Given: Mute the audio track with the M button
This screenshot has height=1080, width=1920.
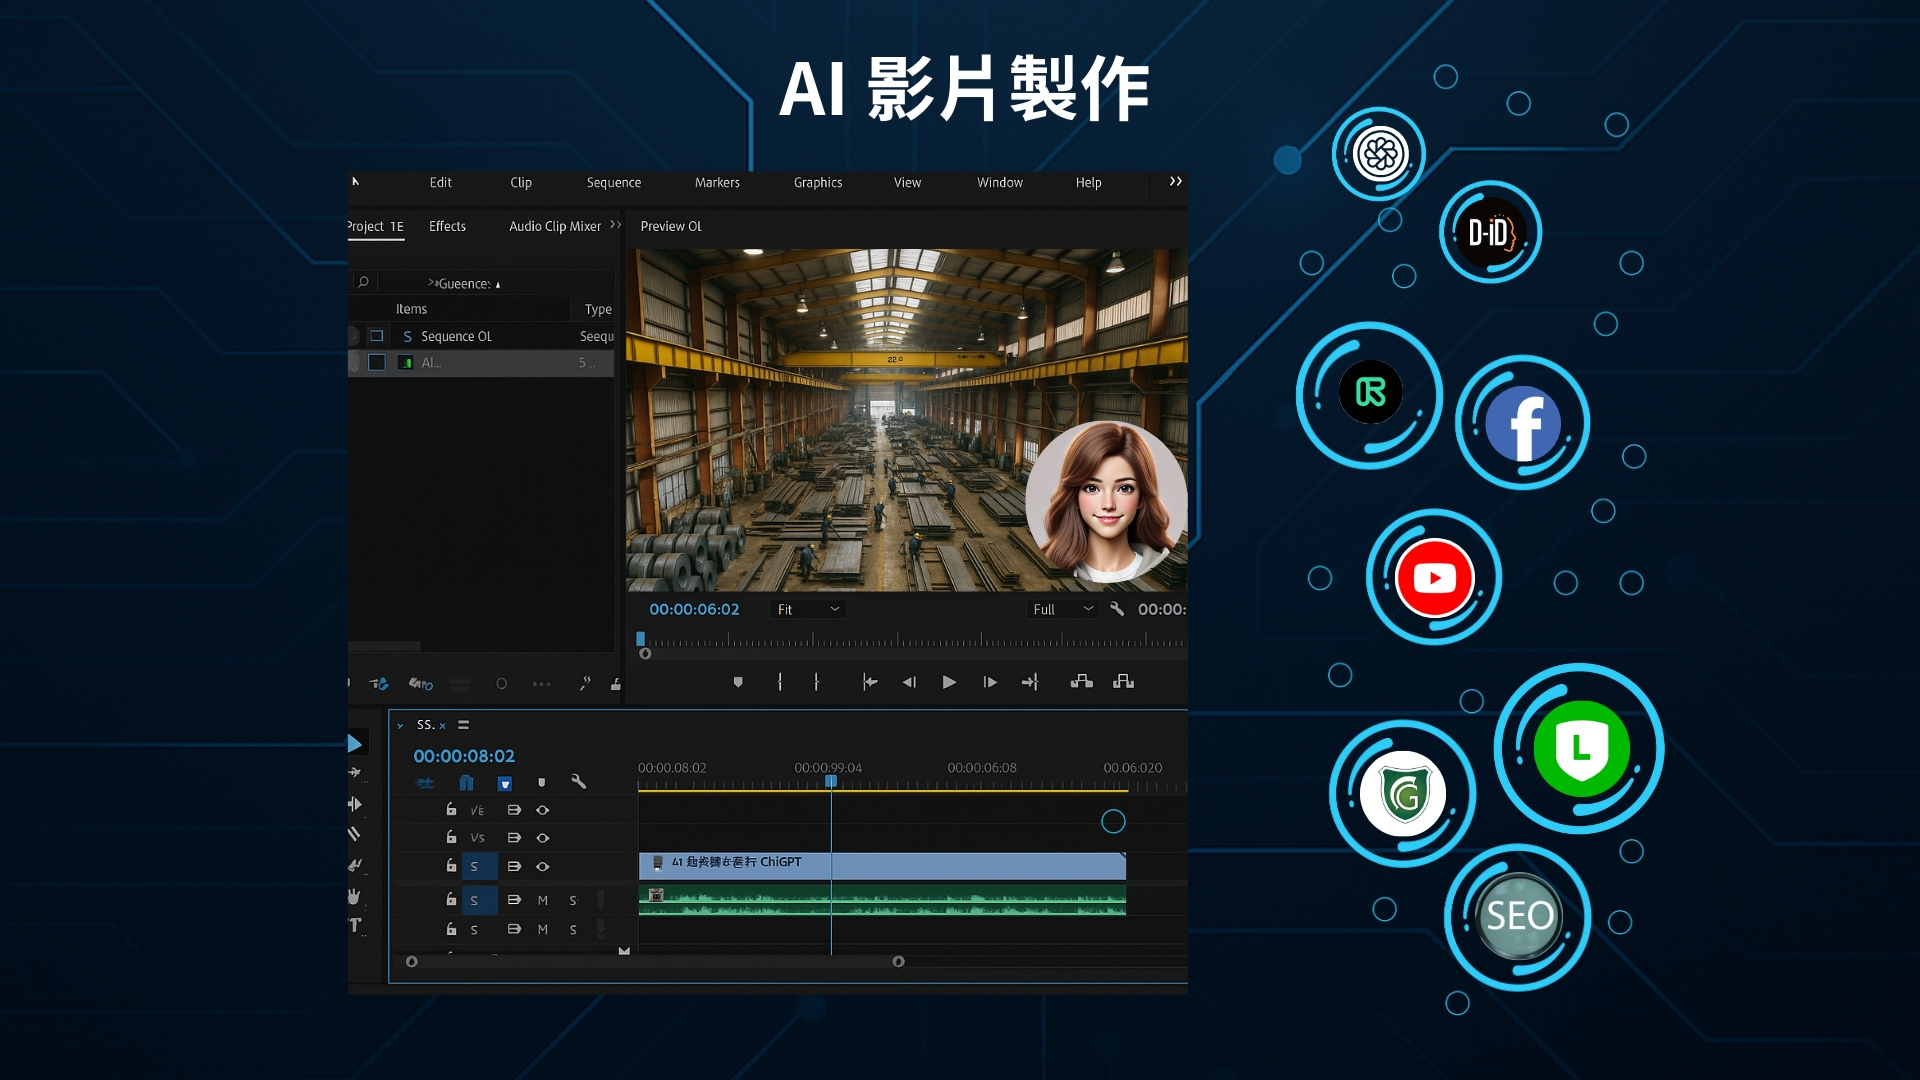Looking at the screenshot, I should click(543, 900).
